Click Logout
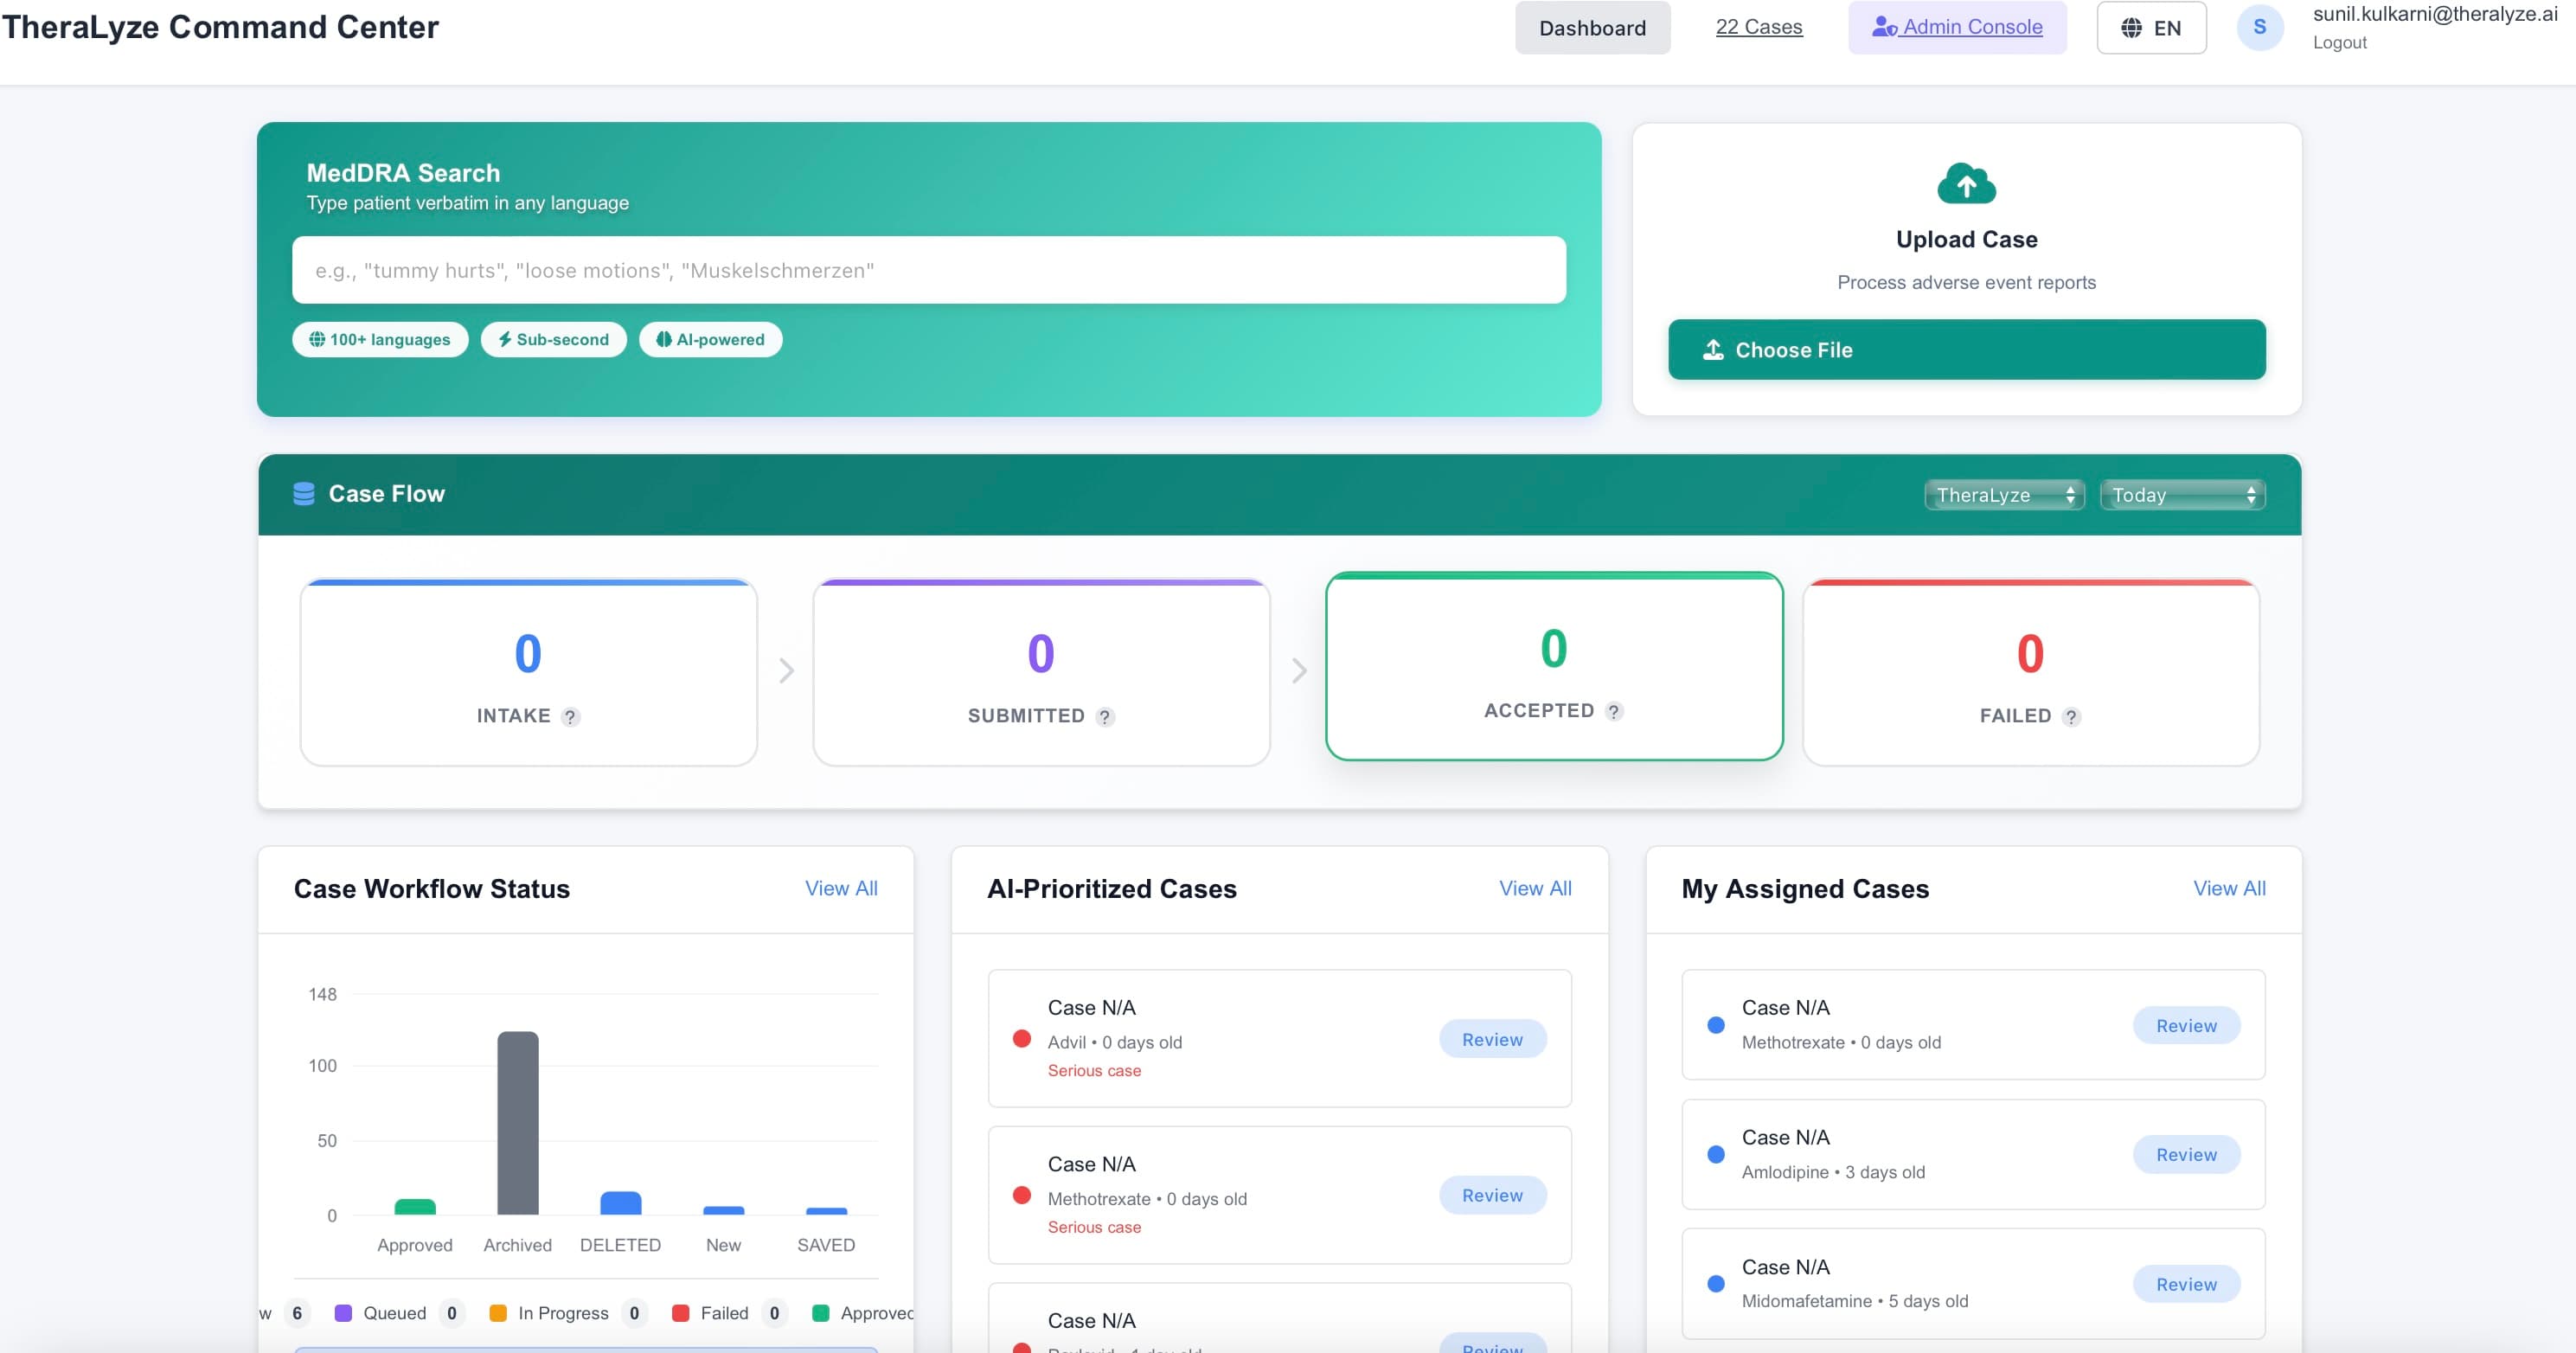The image size is (2576, 1353). [x=2339, y=43]
